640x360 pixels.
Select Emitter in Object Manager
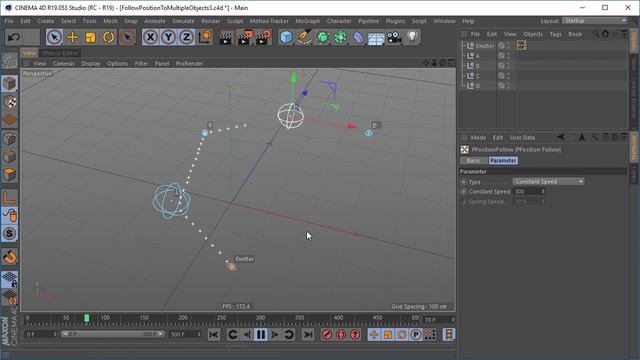[x=484, y=46]
